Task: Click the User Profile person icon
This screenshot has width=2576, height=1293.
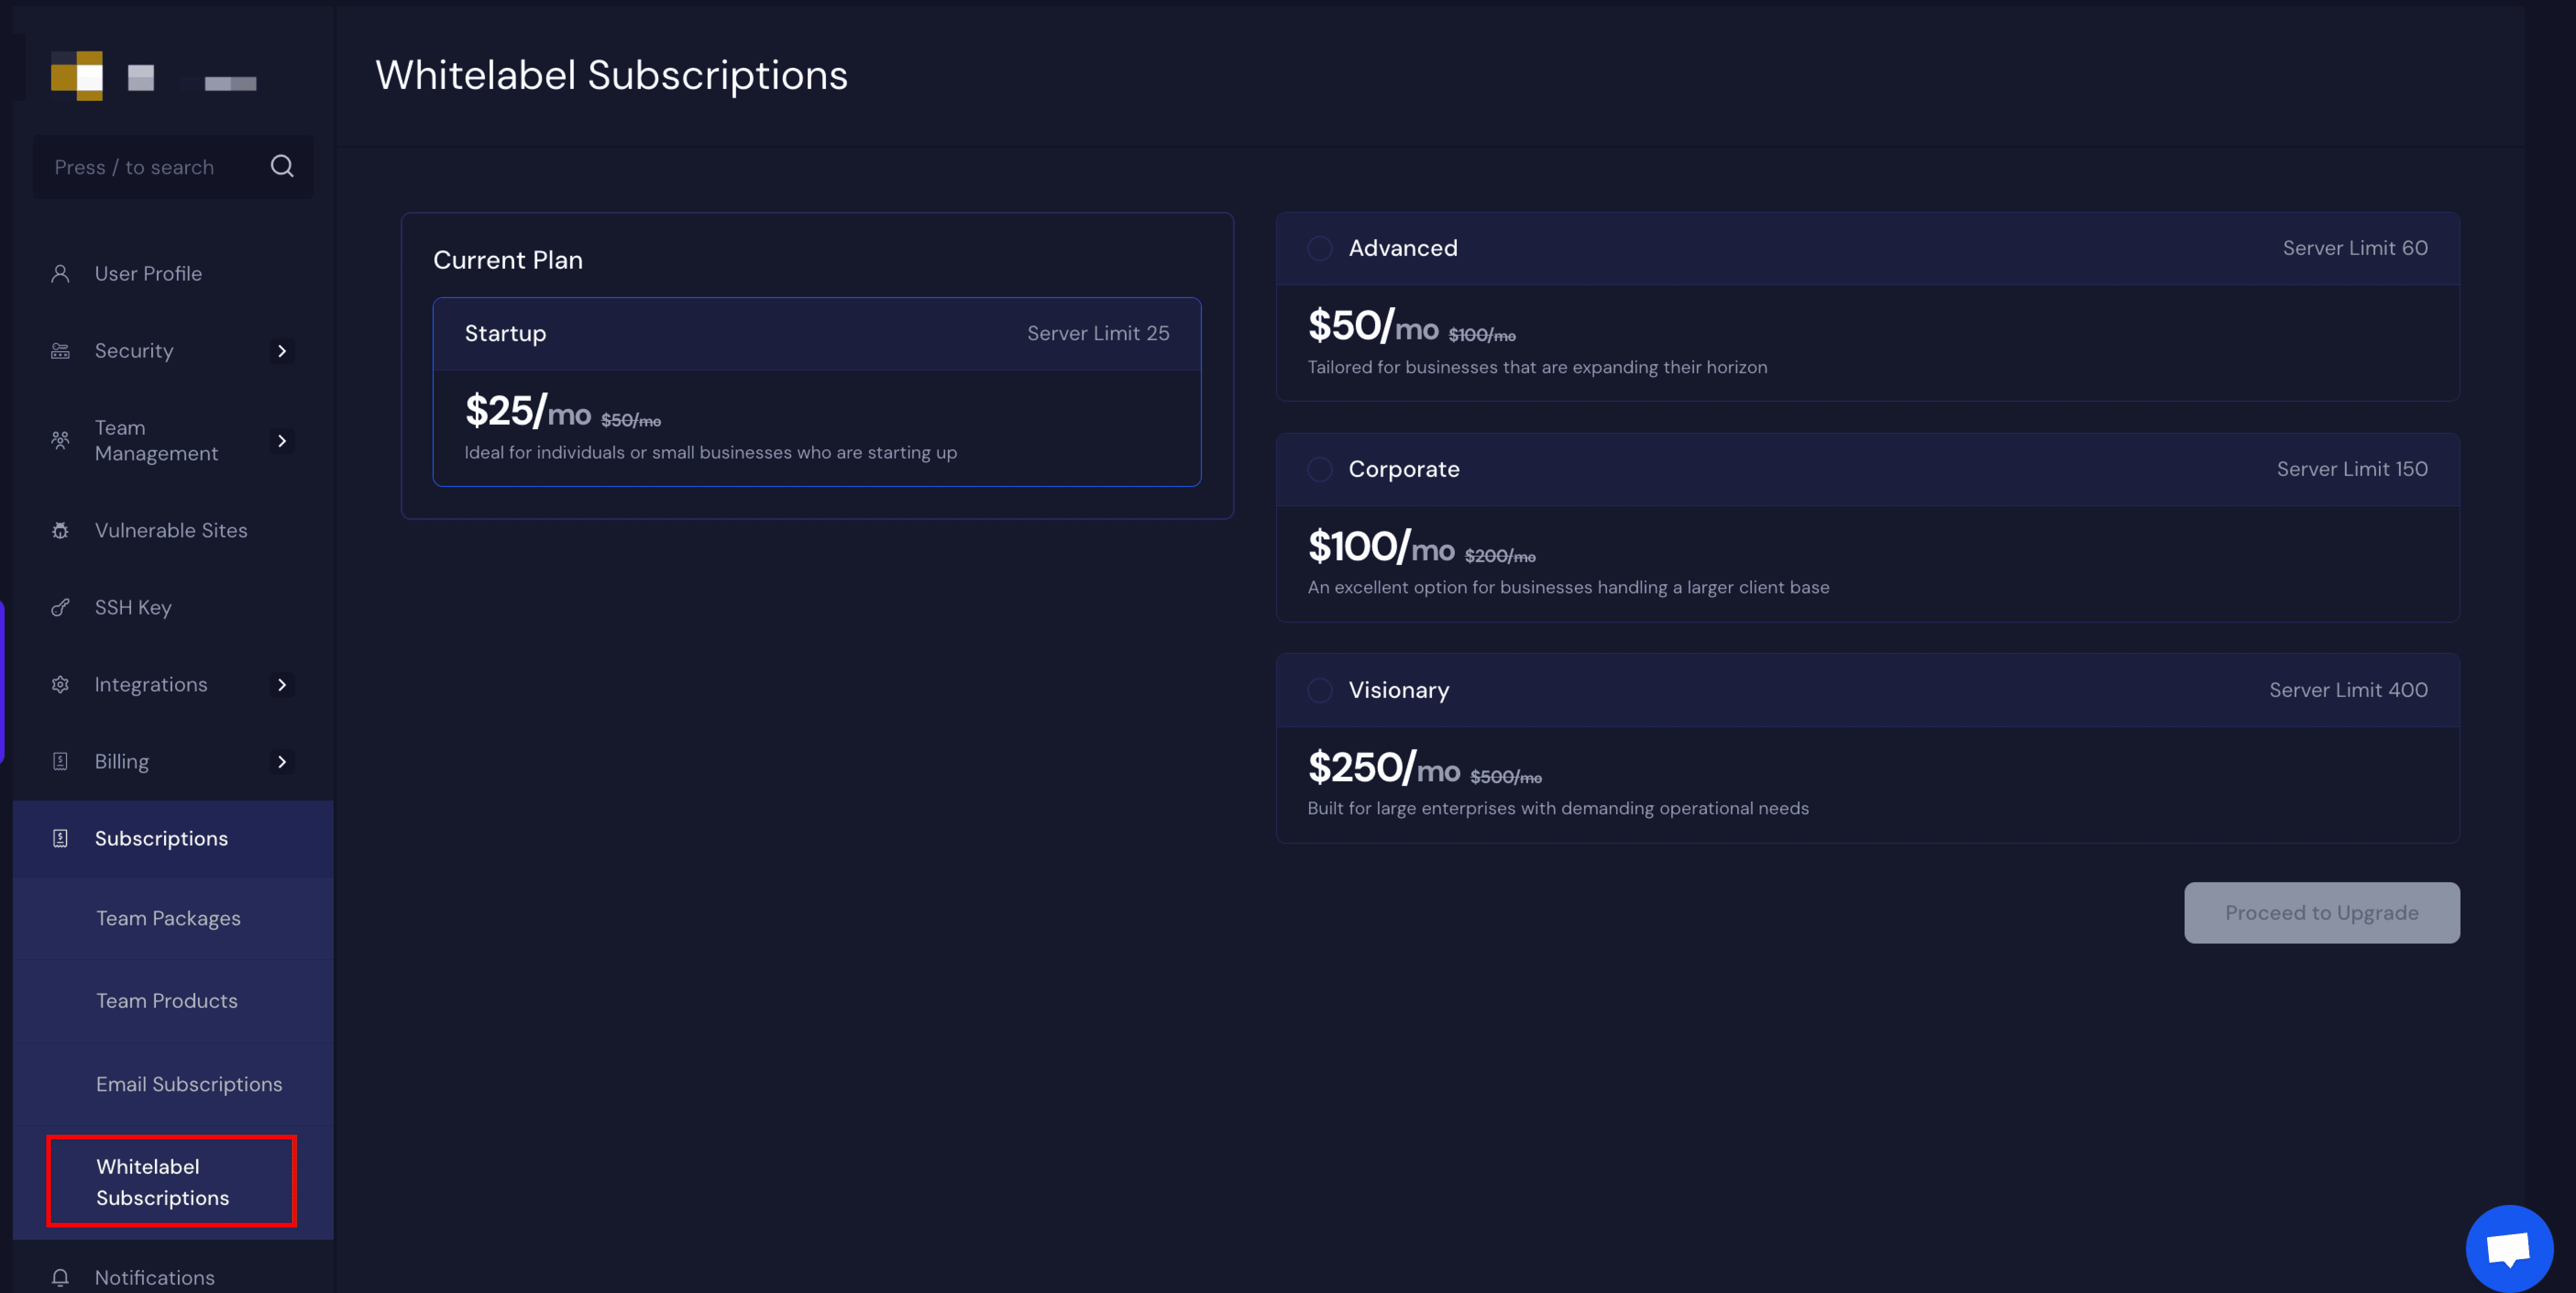Action: (x=60, y=273)
